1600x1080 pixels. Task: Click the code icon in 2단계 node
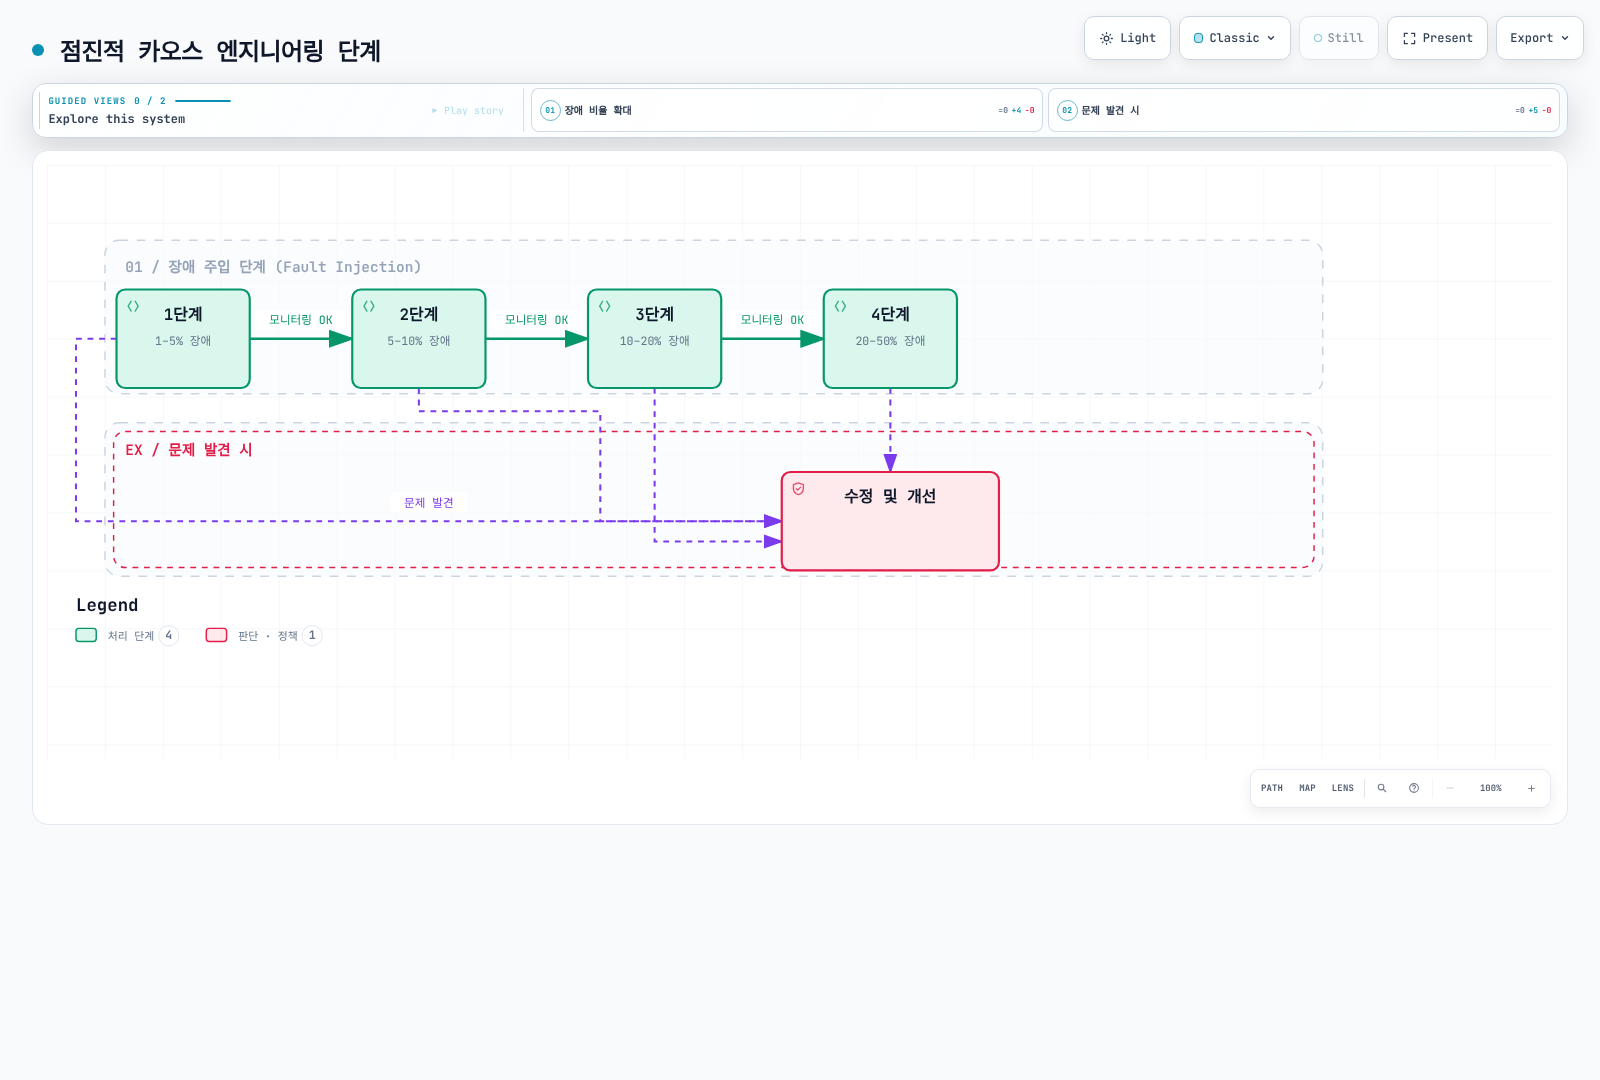click(x=369, y=307)
